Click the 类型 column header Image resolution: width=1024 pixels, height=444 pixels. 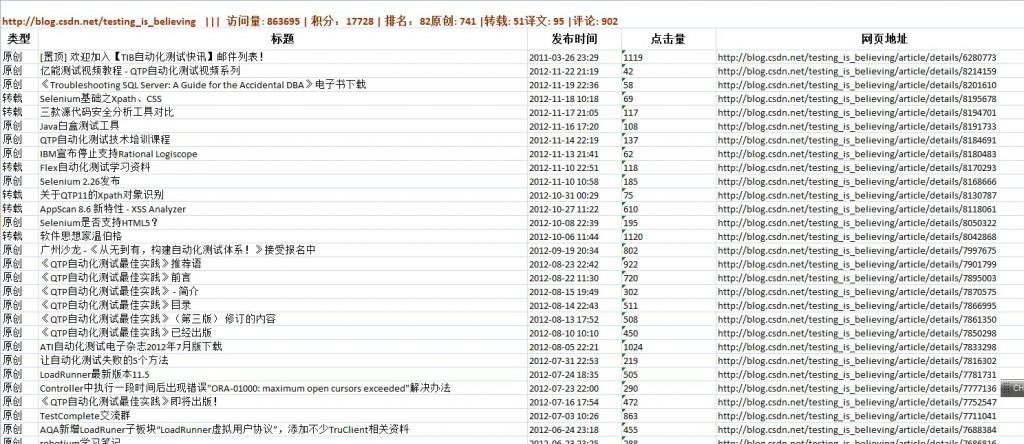point(19,39)
